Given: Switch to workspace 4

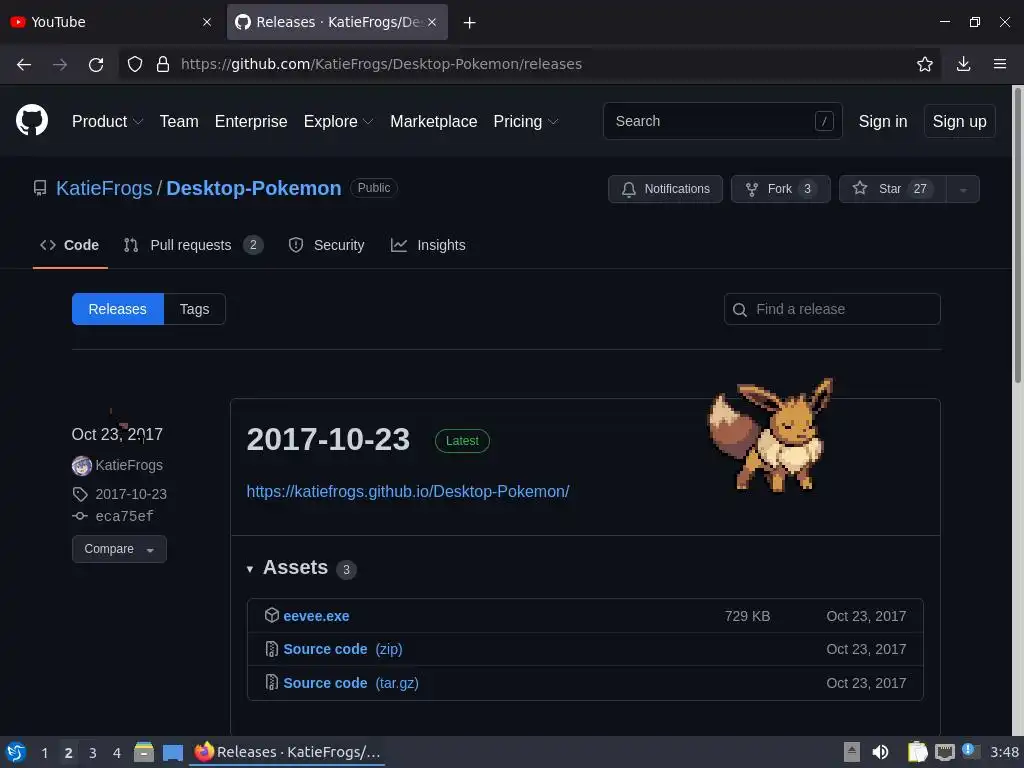Looking at the screenshot, I should click(117, 753).
